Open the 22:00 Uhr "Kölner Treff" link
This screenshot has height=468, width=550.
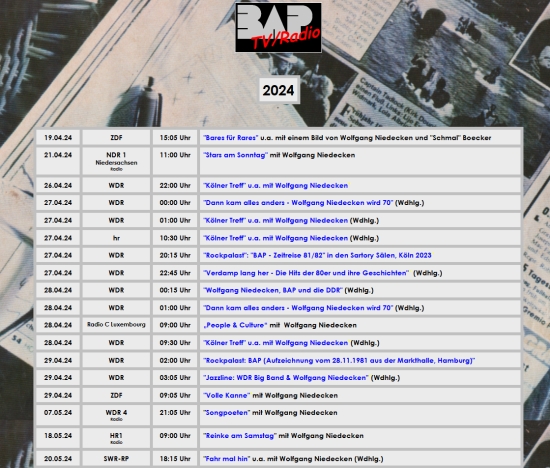[x=276, y=186]
